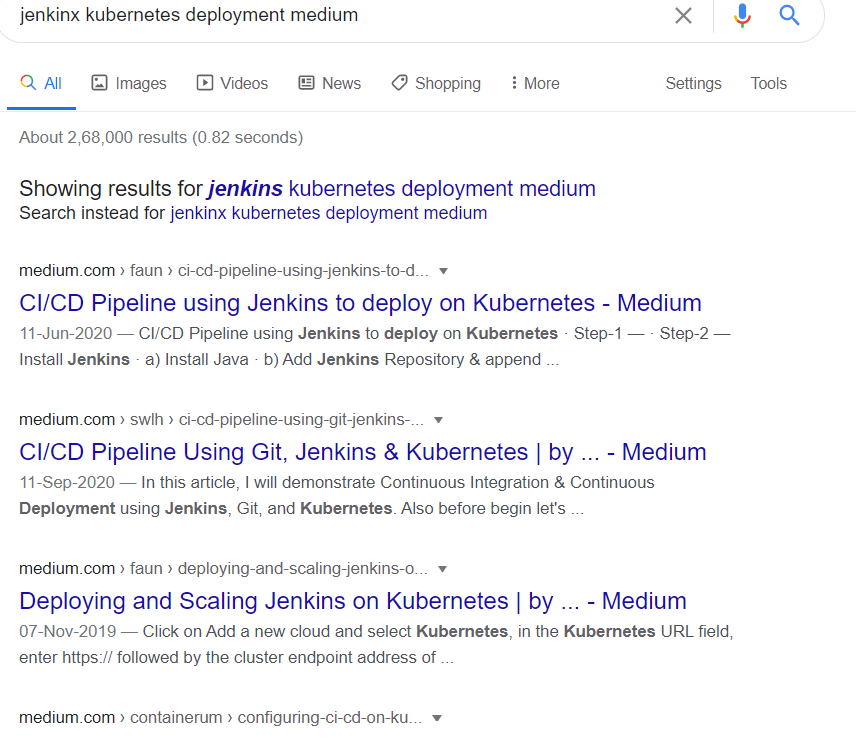The width and height of the screenshot is (856, 741).
Task: Open the Images search tab
Action: coord(129,83)
